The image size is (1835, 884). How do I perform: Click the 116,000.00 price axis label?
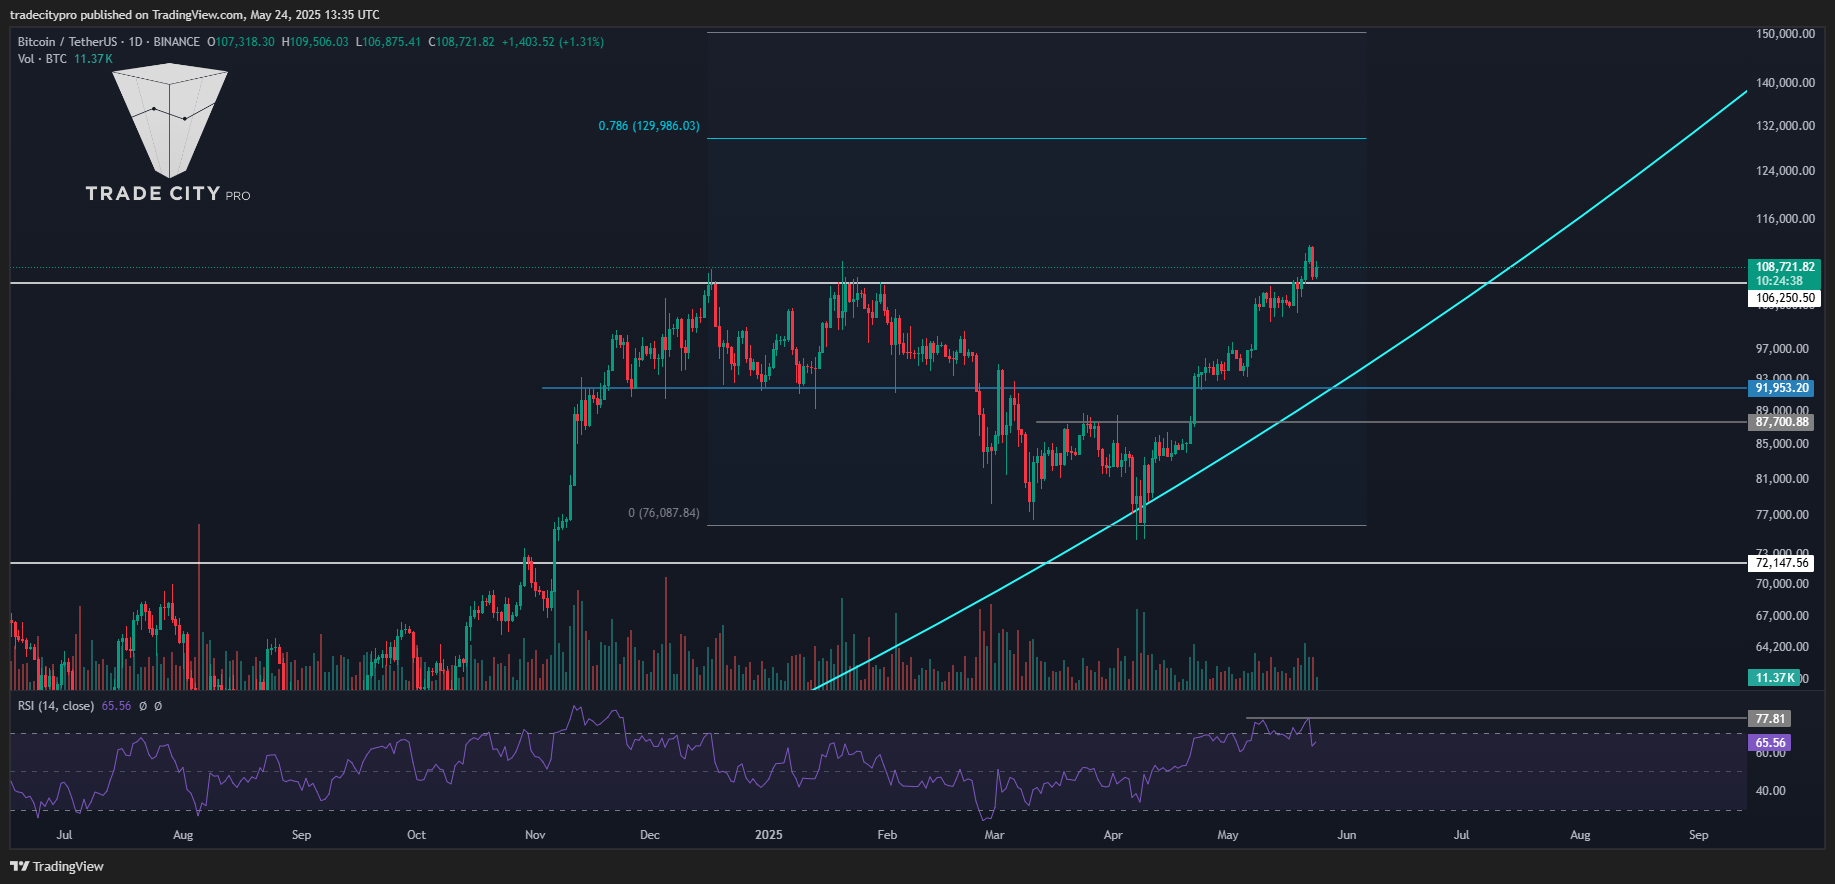pos(1785,219)
